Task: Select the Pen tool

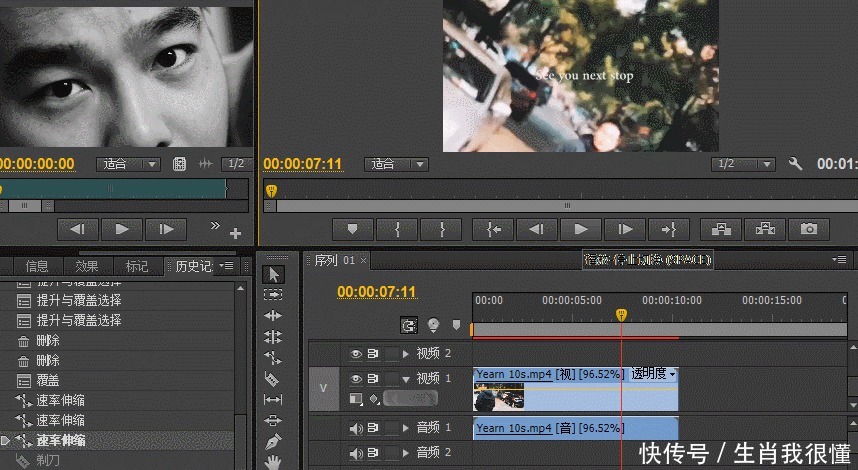Action: [274, 441]
